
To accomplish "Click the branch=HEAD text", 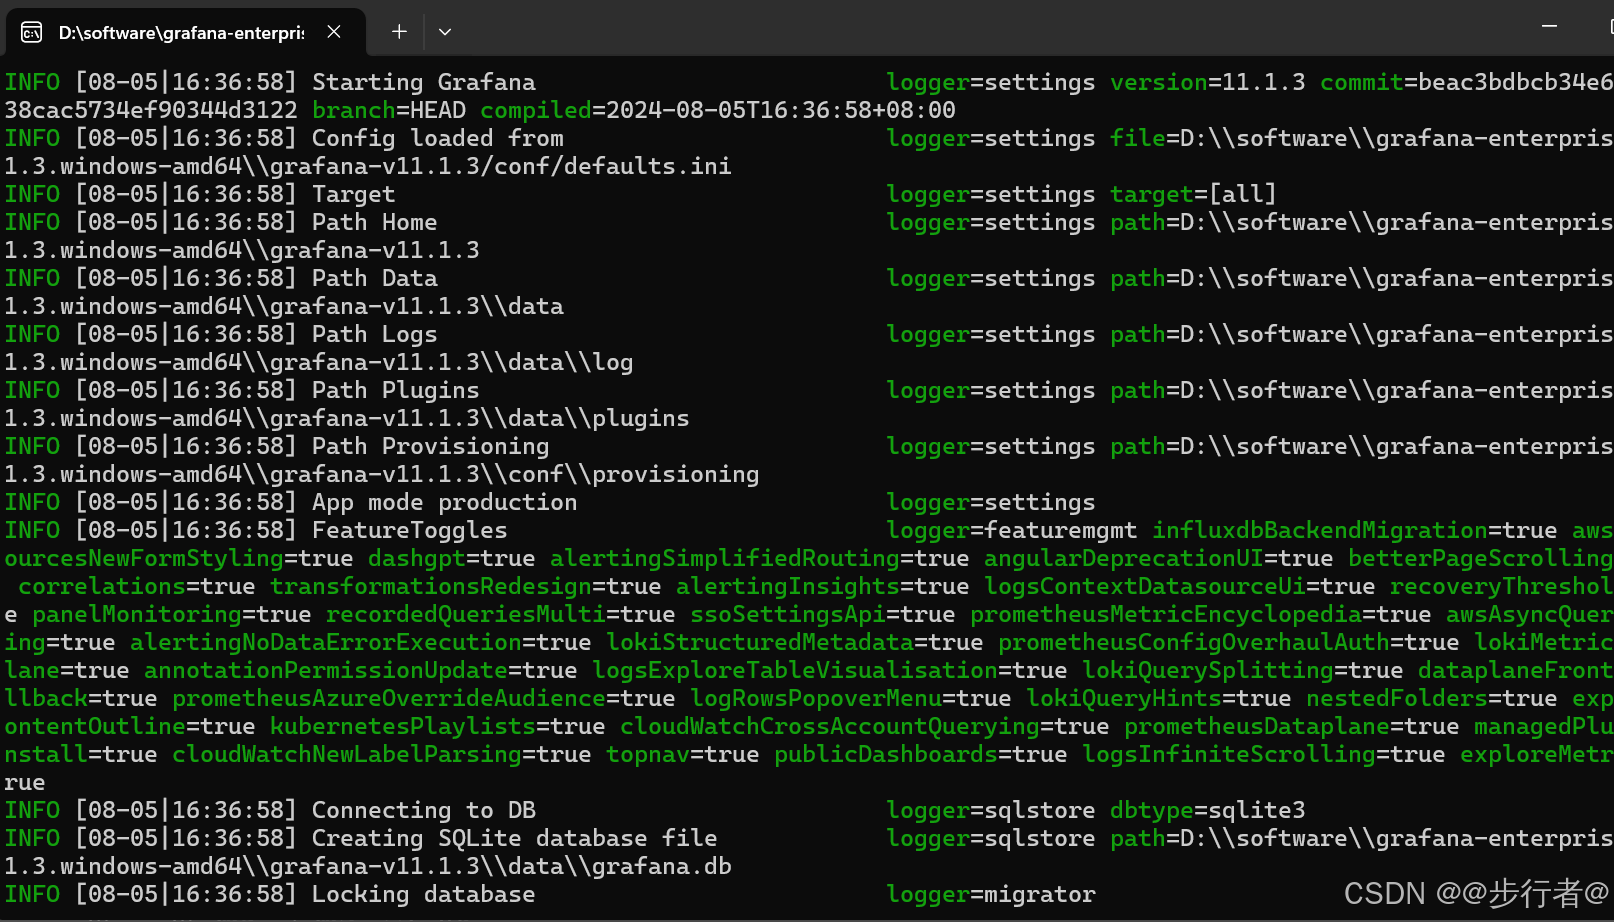I will pos(389,110).
